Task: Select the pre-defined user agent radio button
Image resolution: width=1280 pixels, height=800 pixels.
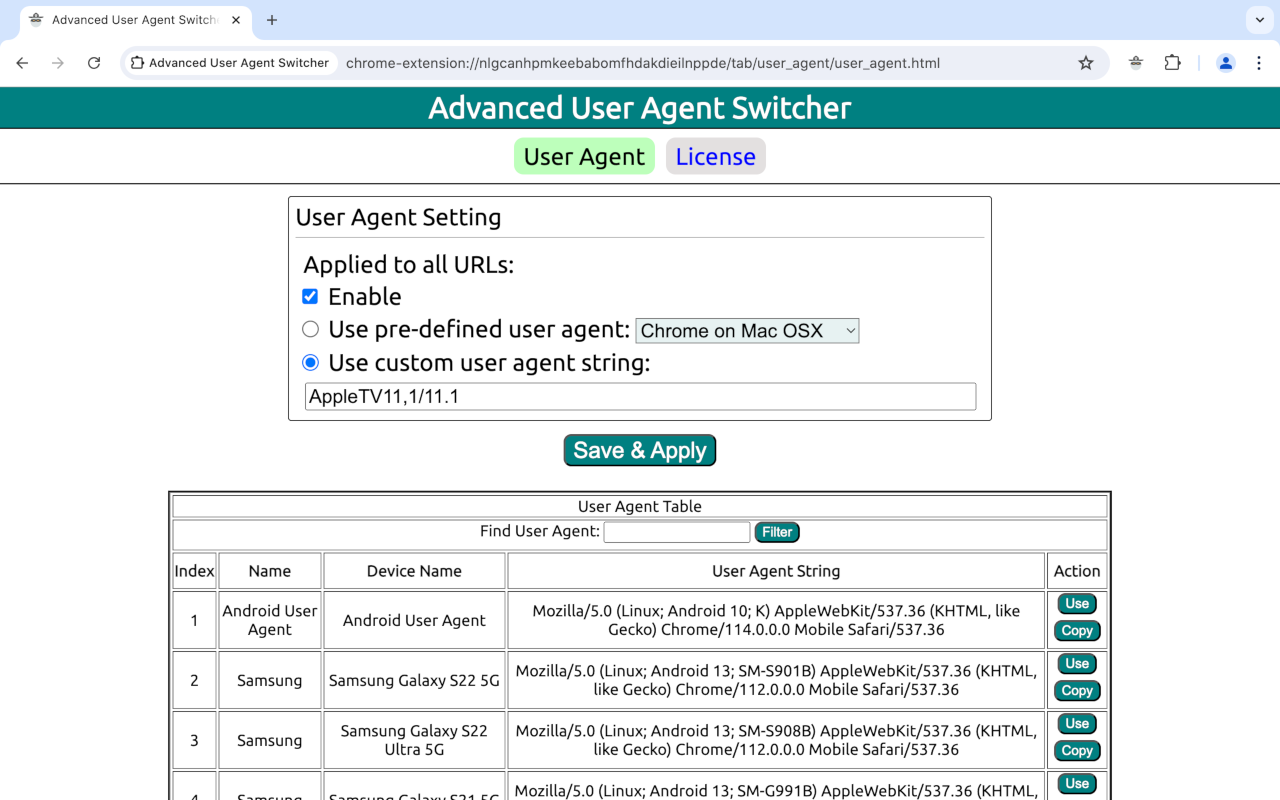Action: tap(310, 329)
